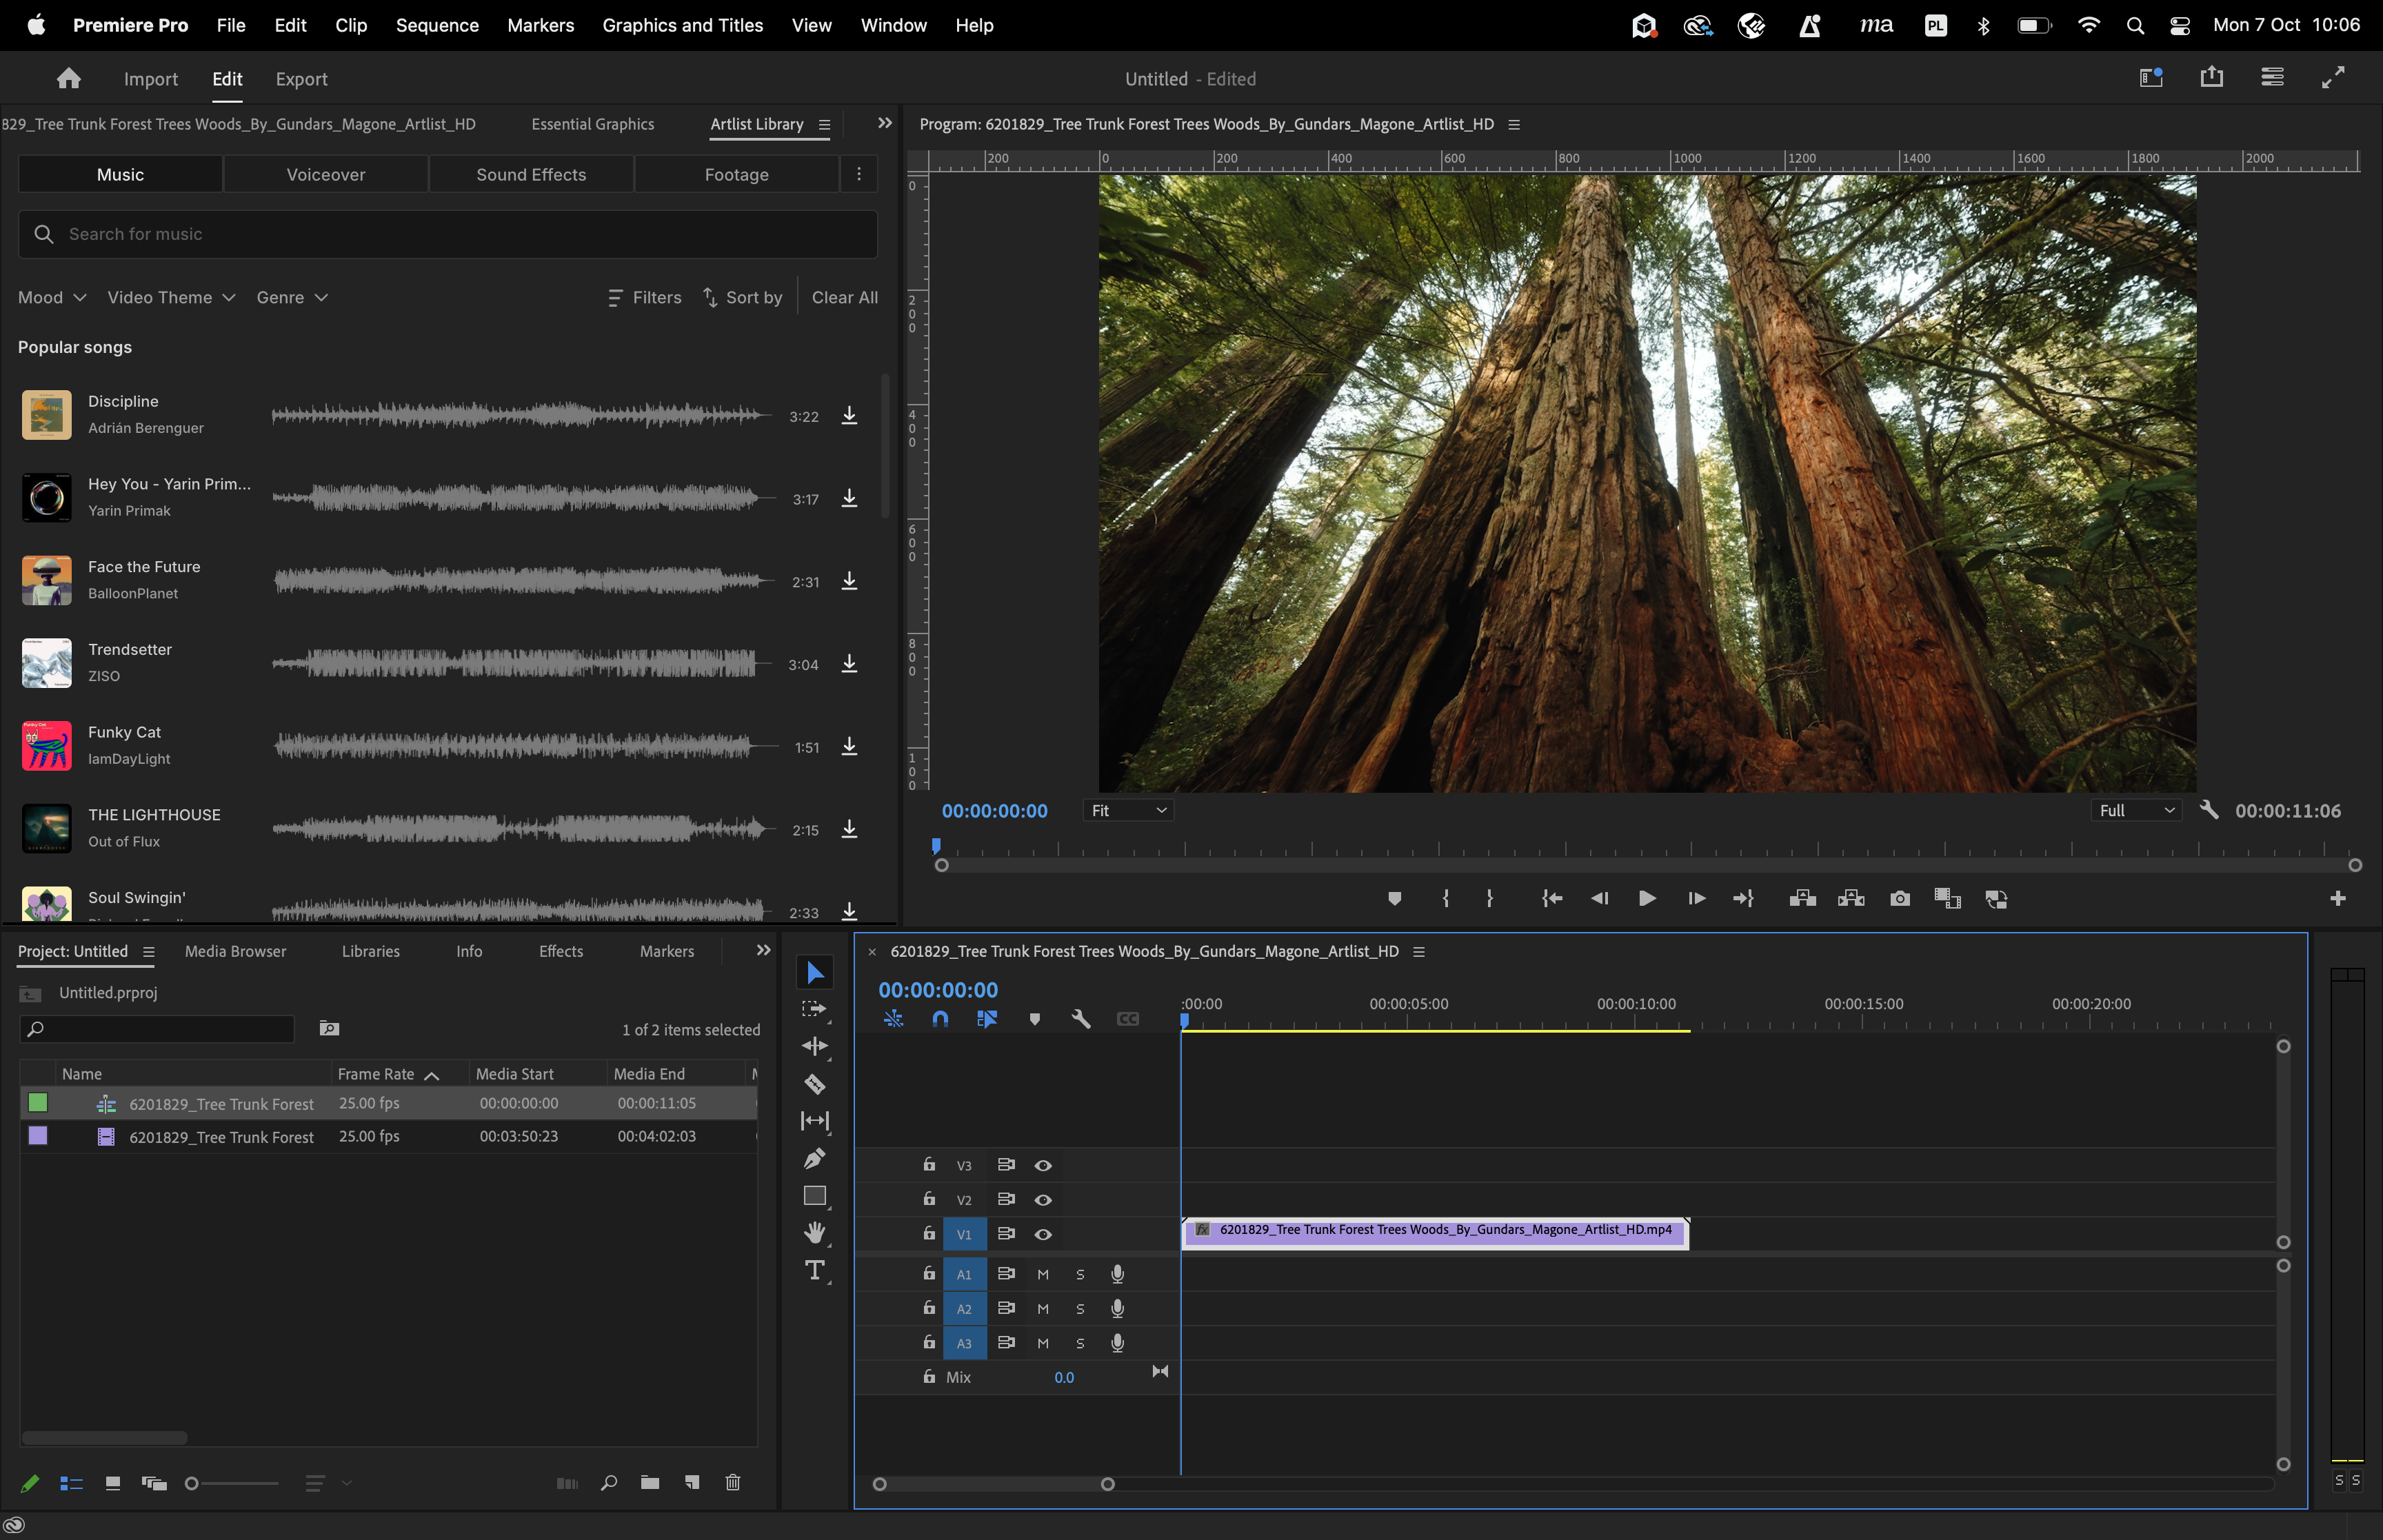Open Quick Export share icon

[x=2212, y=77]
